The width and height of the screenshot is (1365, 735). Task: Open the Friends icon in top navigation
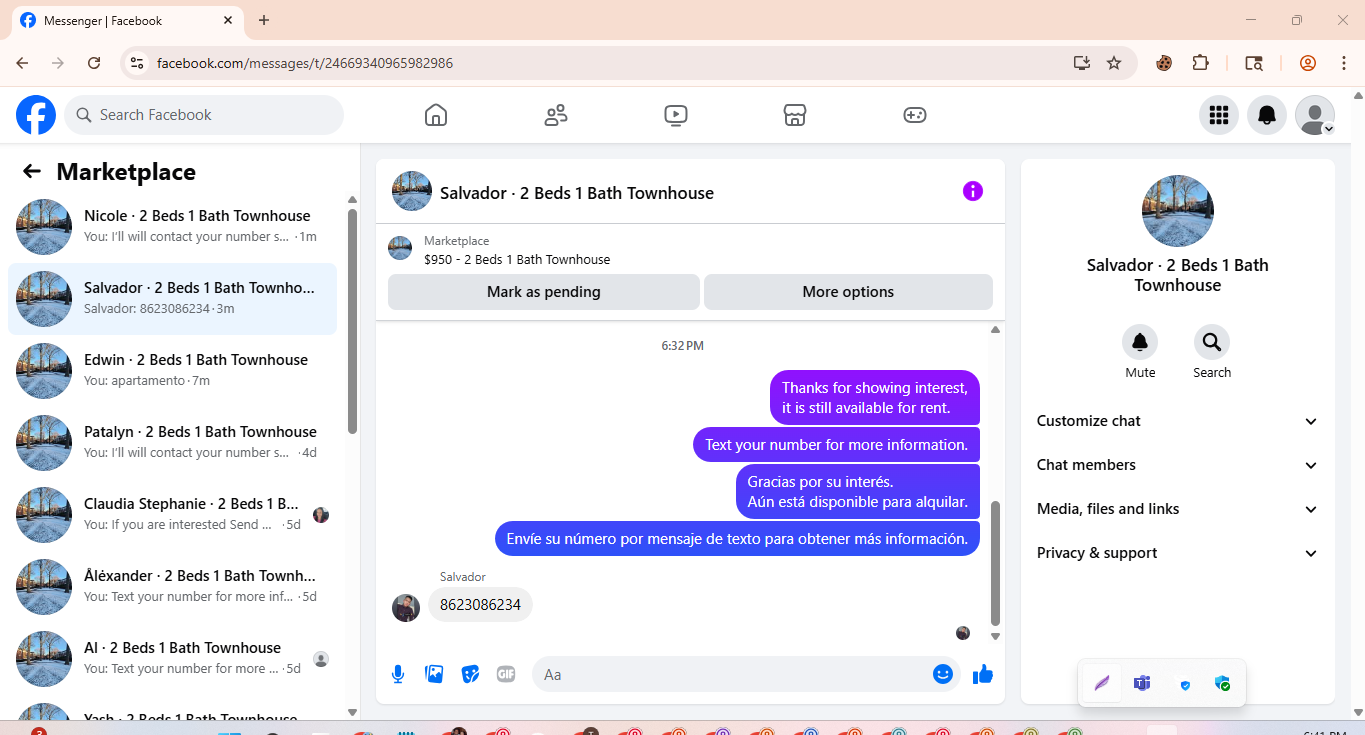pos(556,115)
